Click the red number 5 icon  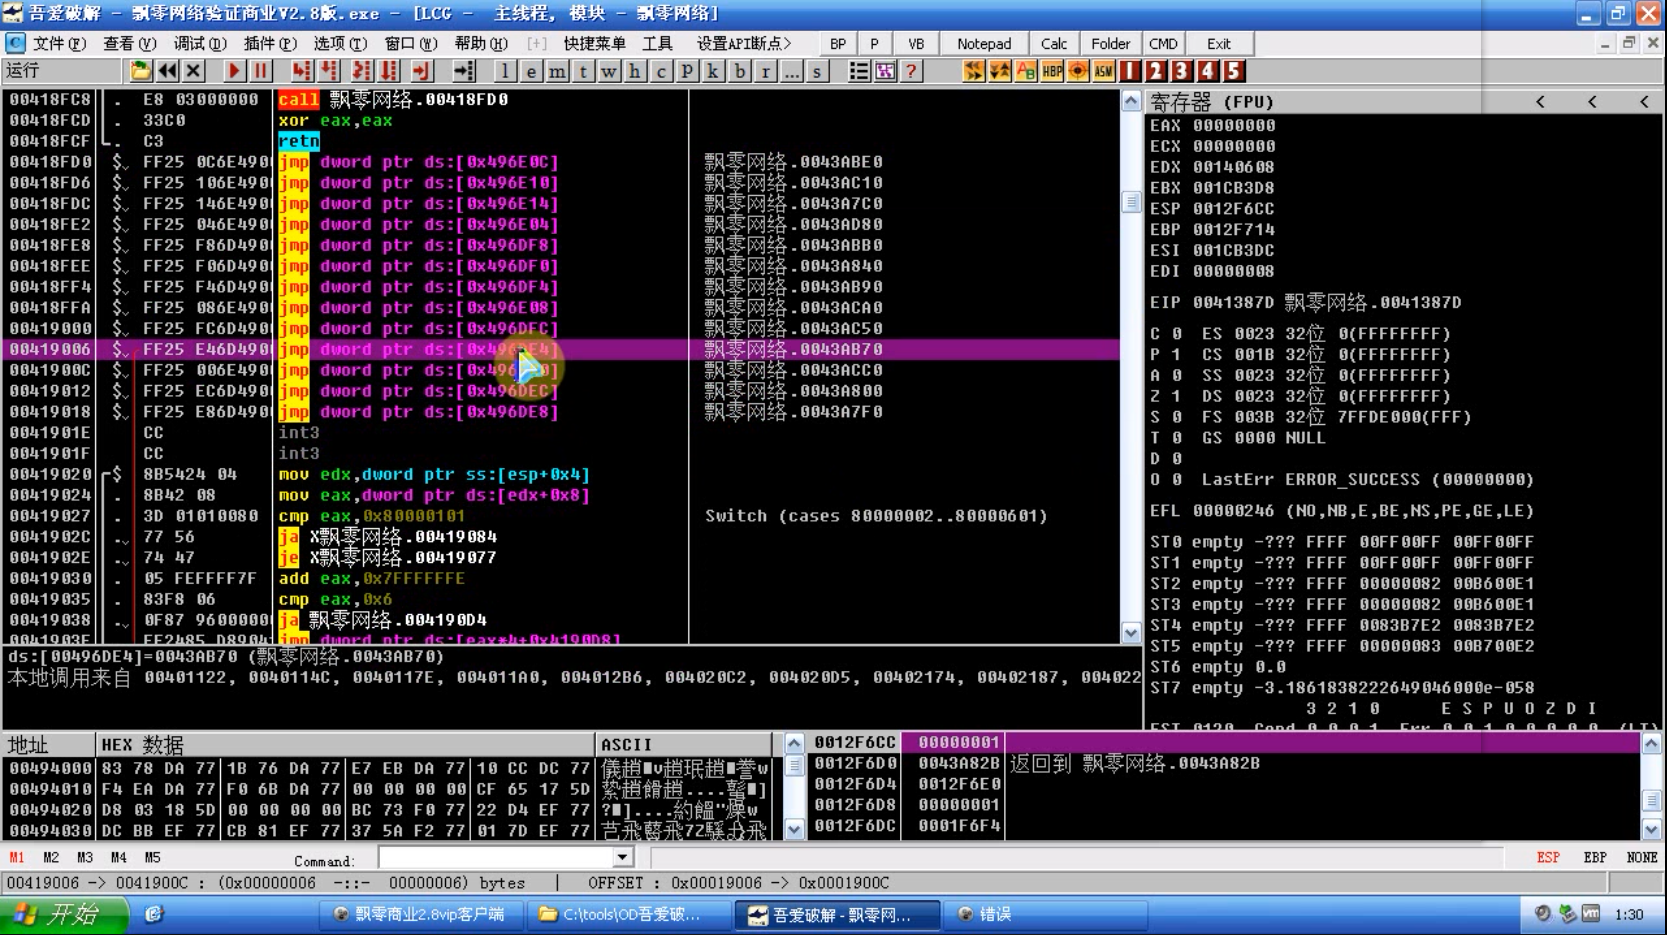[x=1234, y=71]
